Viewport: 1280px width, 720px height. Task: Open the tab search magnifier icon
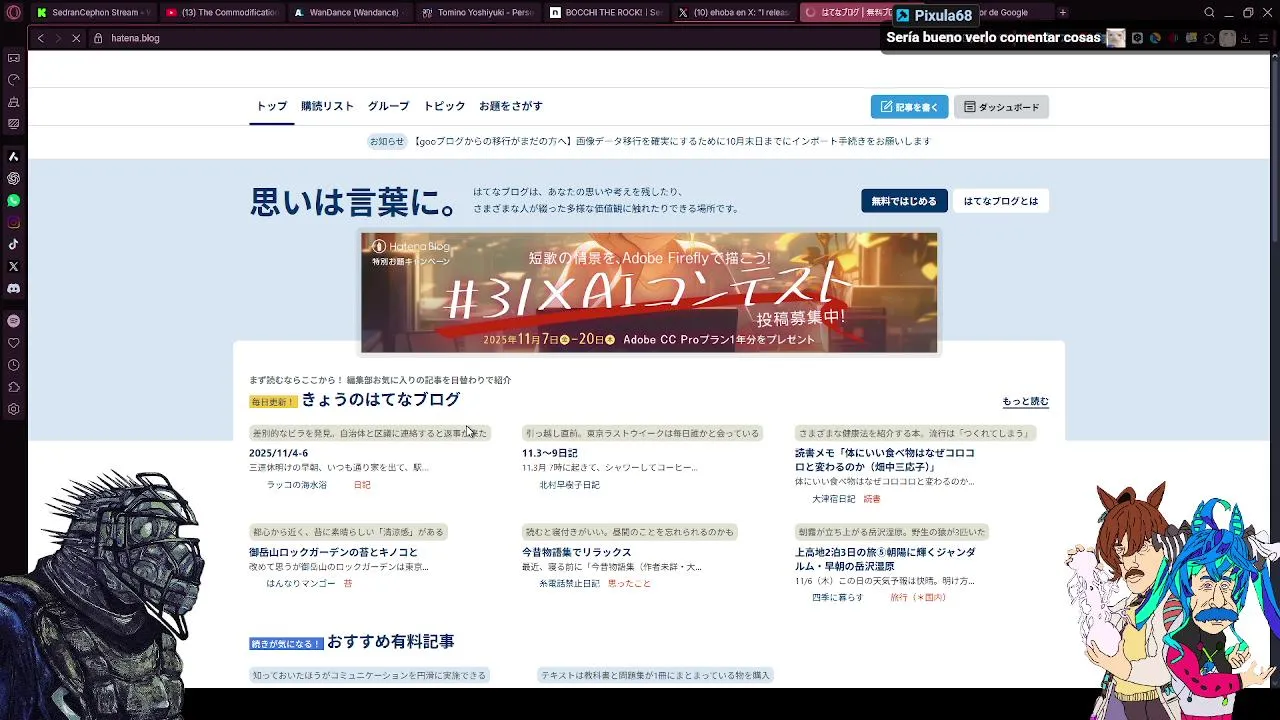point(1209,13)
